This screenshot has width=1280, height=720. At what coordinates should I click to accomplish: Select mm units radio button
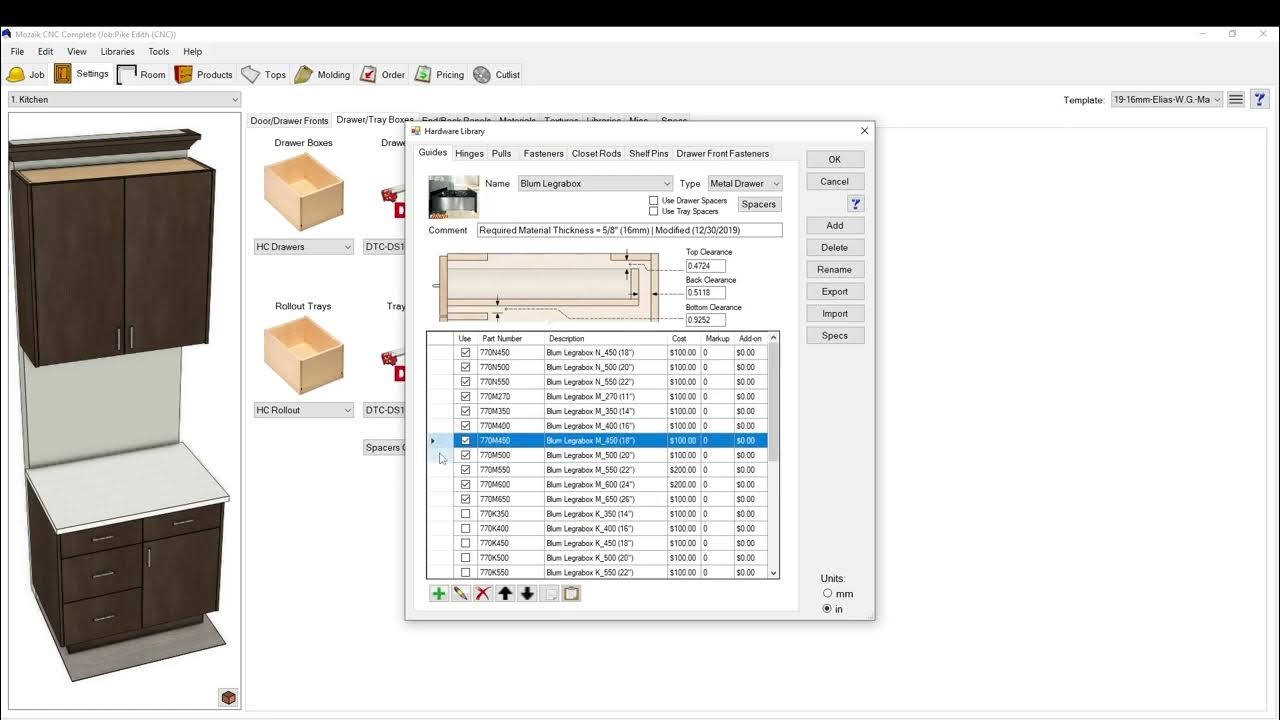(x=827, y=593)
